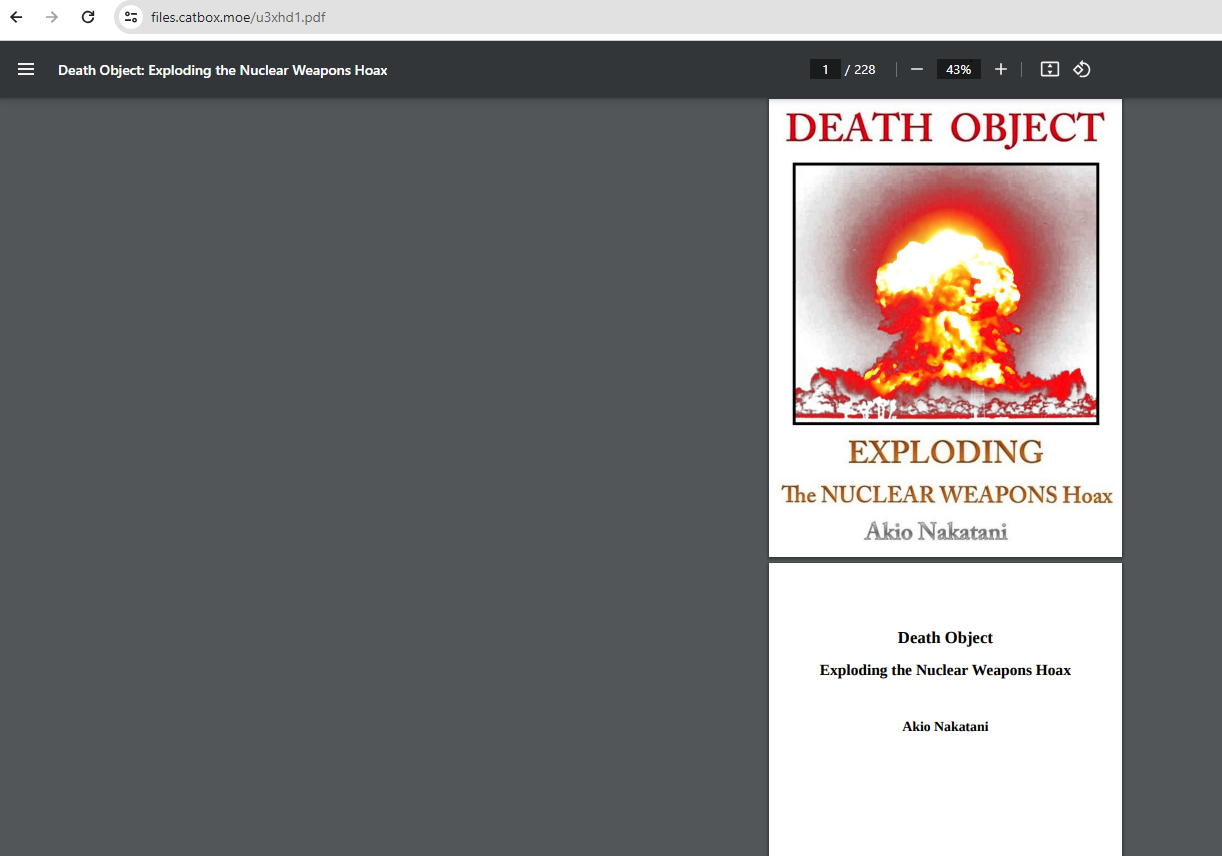Click the red DEATH OBJECT cover title
The height and width of the screenshot is (856, 1222).
(x=945, y=128)
